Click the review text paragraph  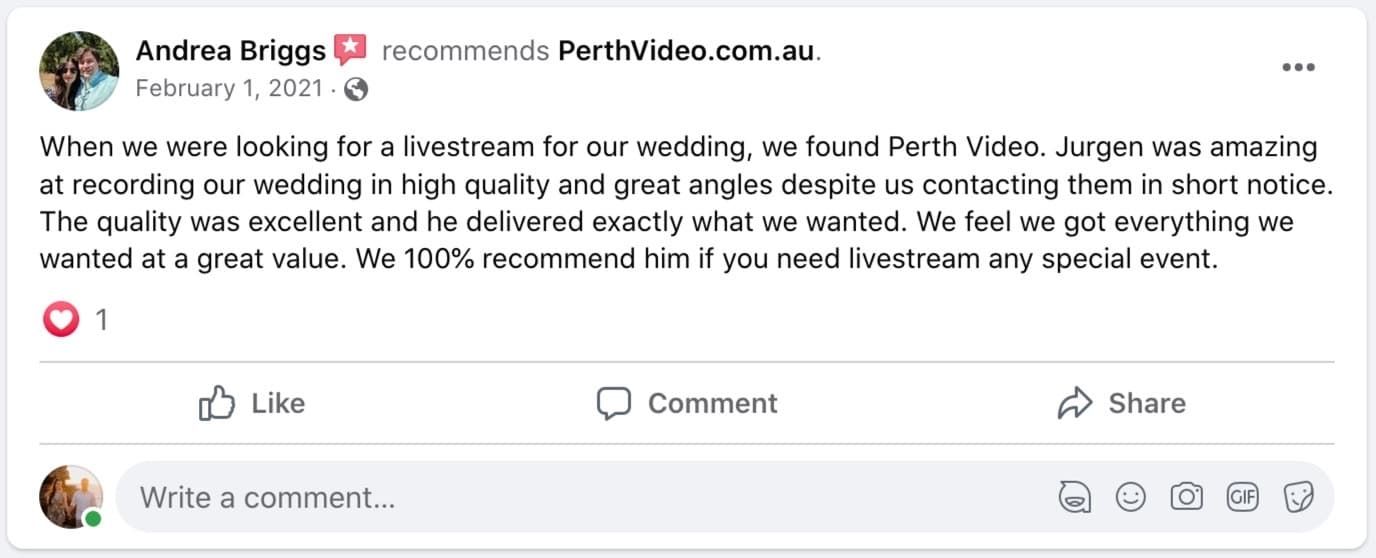point(678,204)
